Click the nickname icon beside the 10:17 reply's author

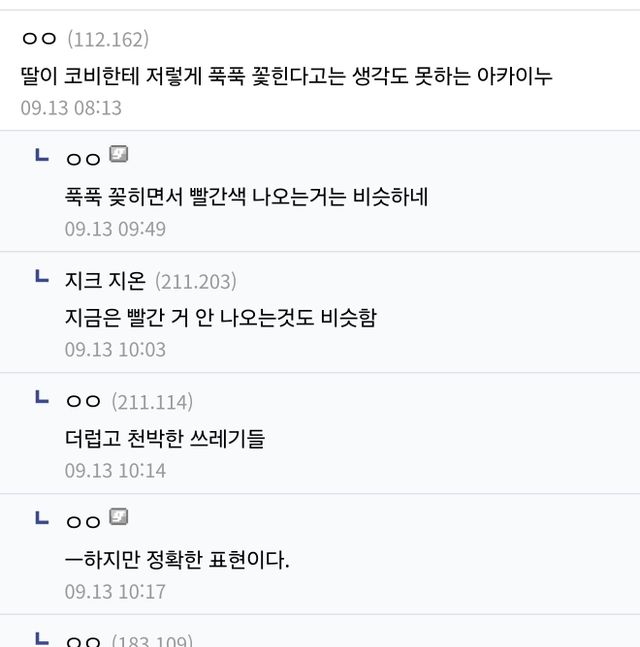coord(119,518)
